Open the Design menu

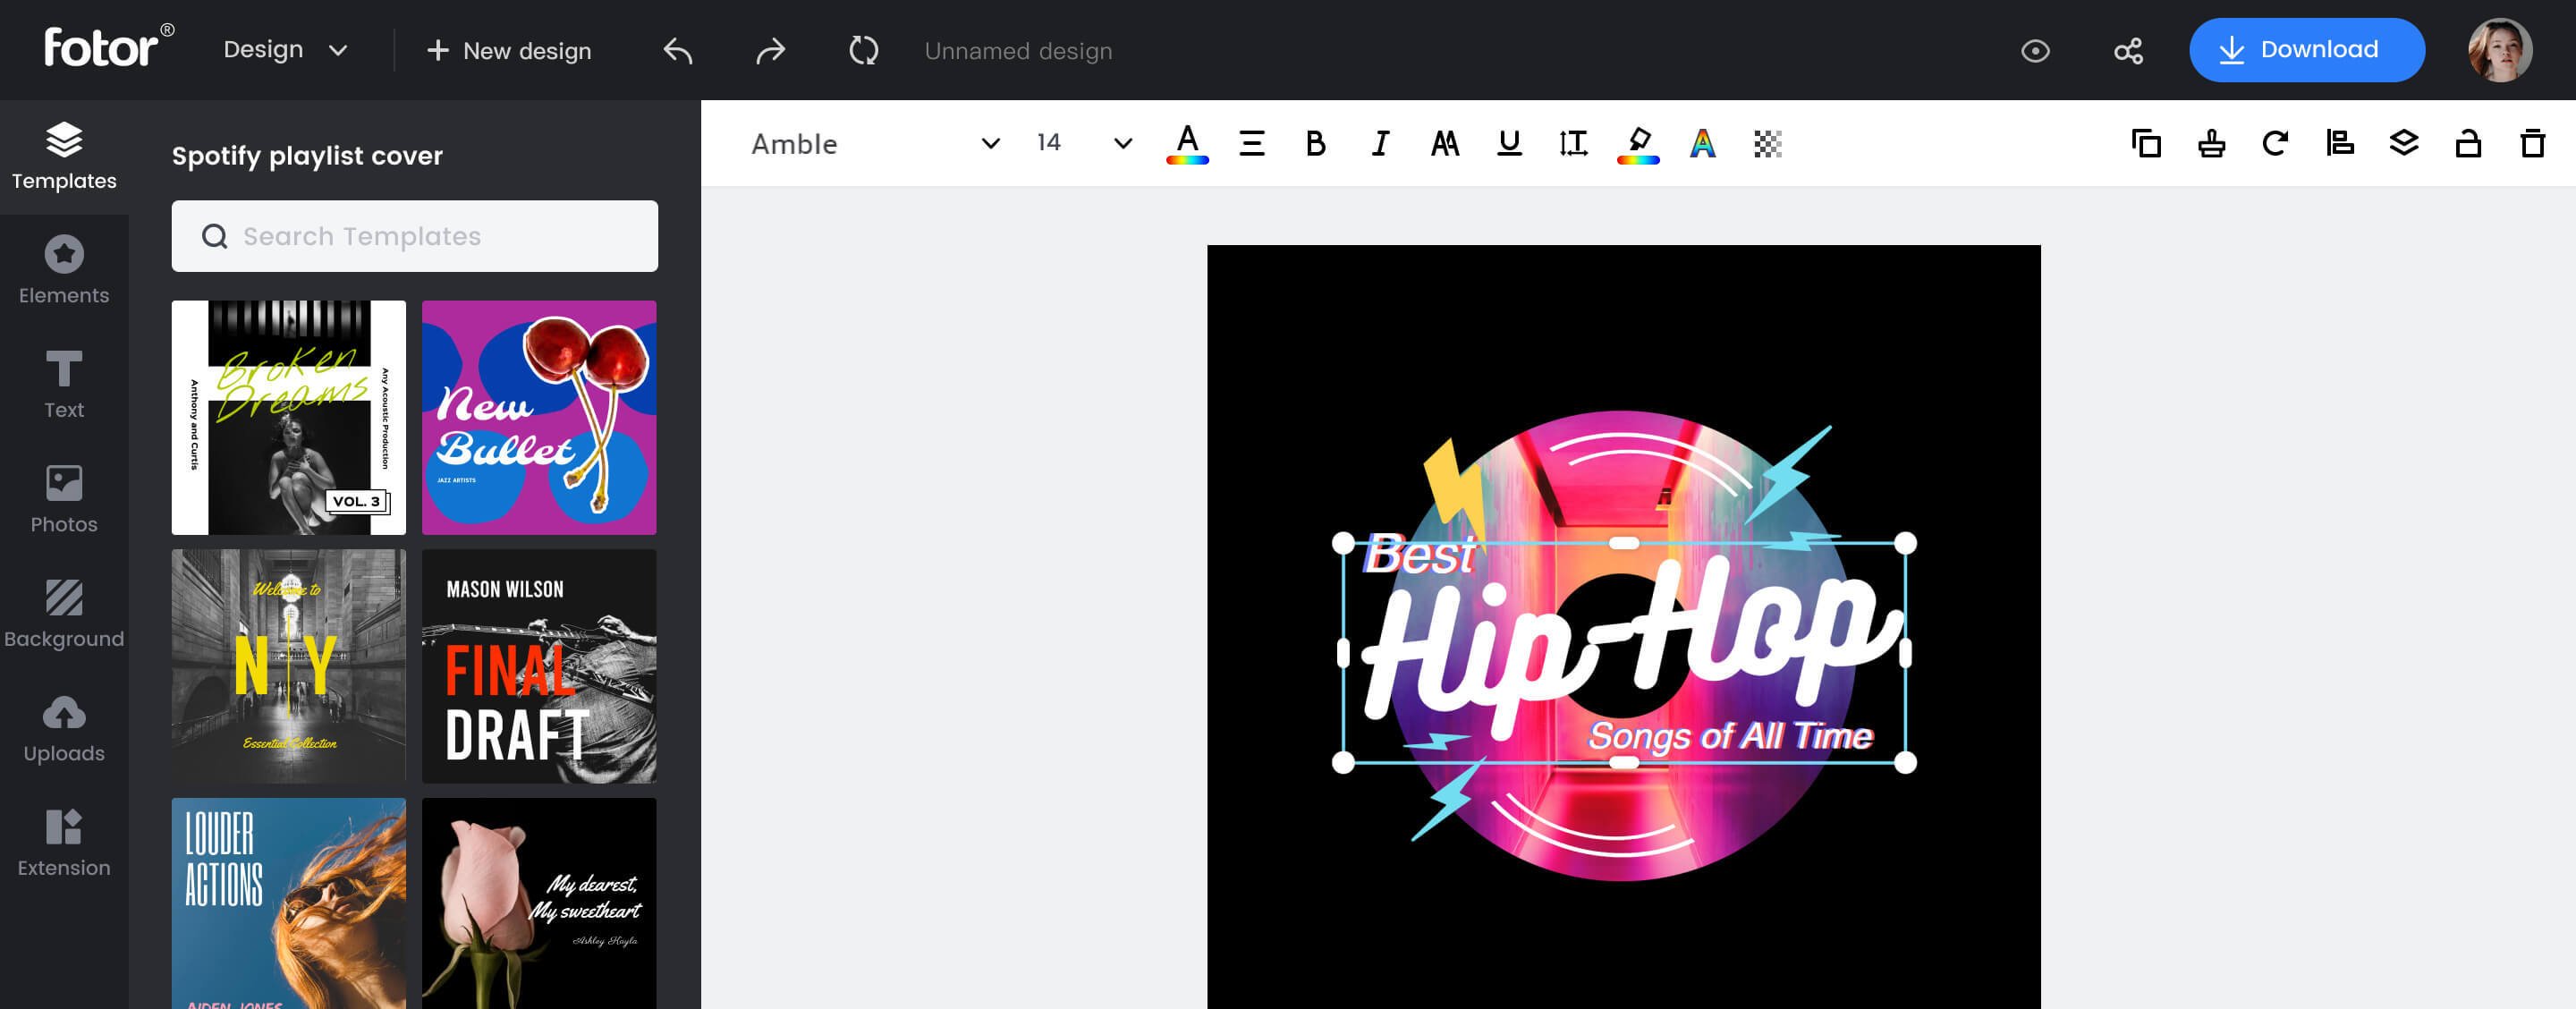(x=287, y=49)
